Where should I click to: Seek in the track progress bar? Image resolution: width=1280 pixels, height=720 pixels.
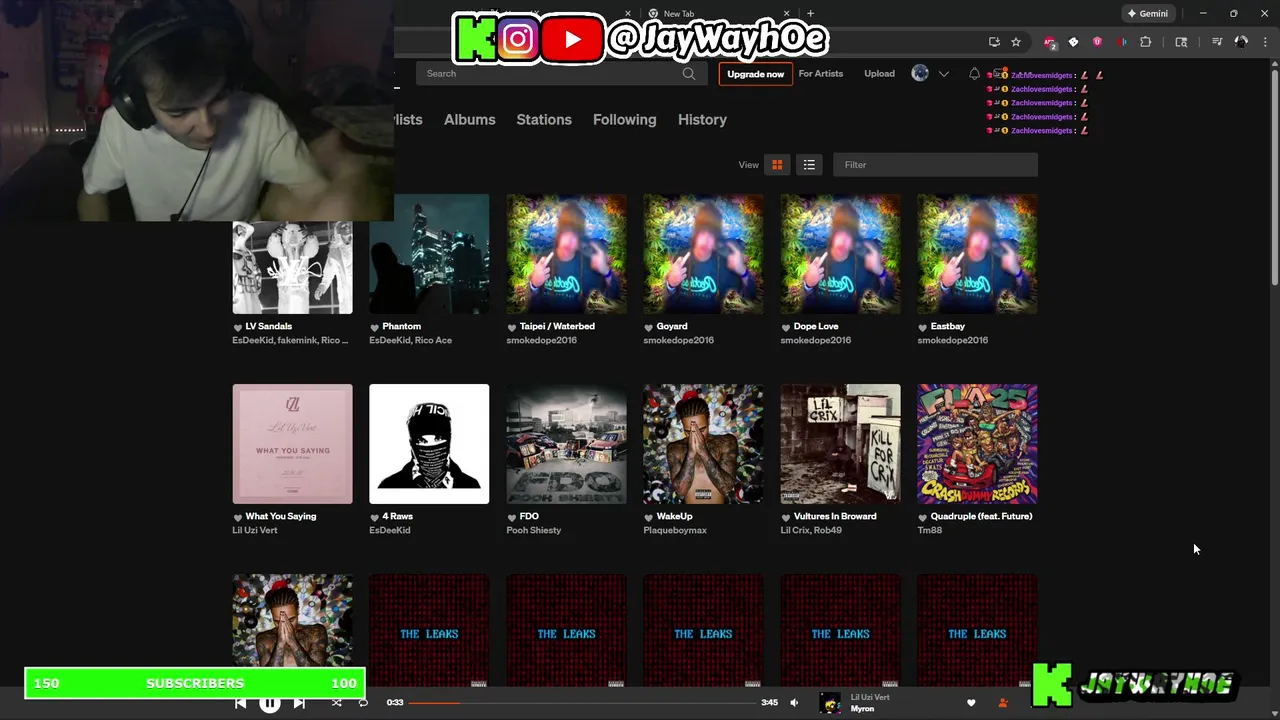pyautogui.click(x=583, y=703)
